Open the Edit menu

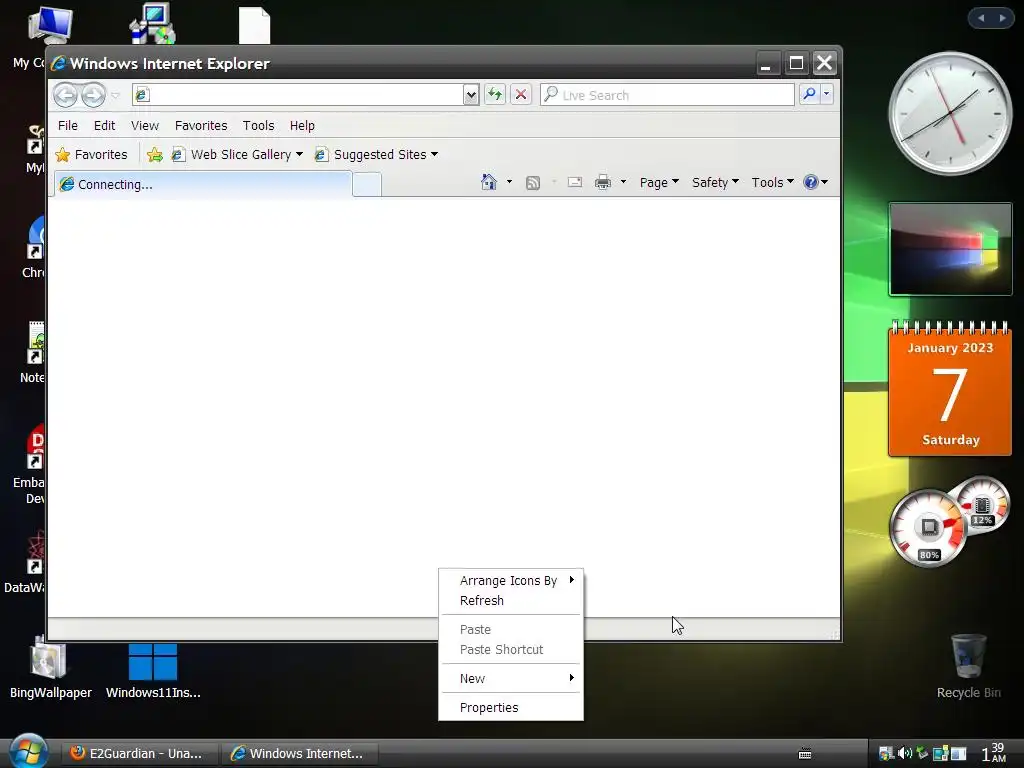point(104,125)
